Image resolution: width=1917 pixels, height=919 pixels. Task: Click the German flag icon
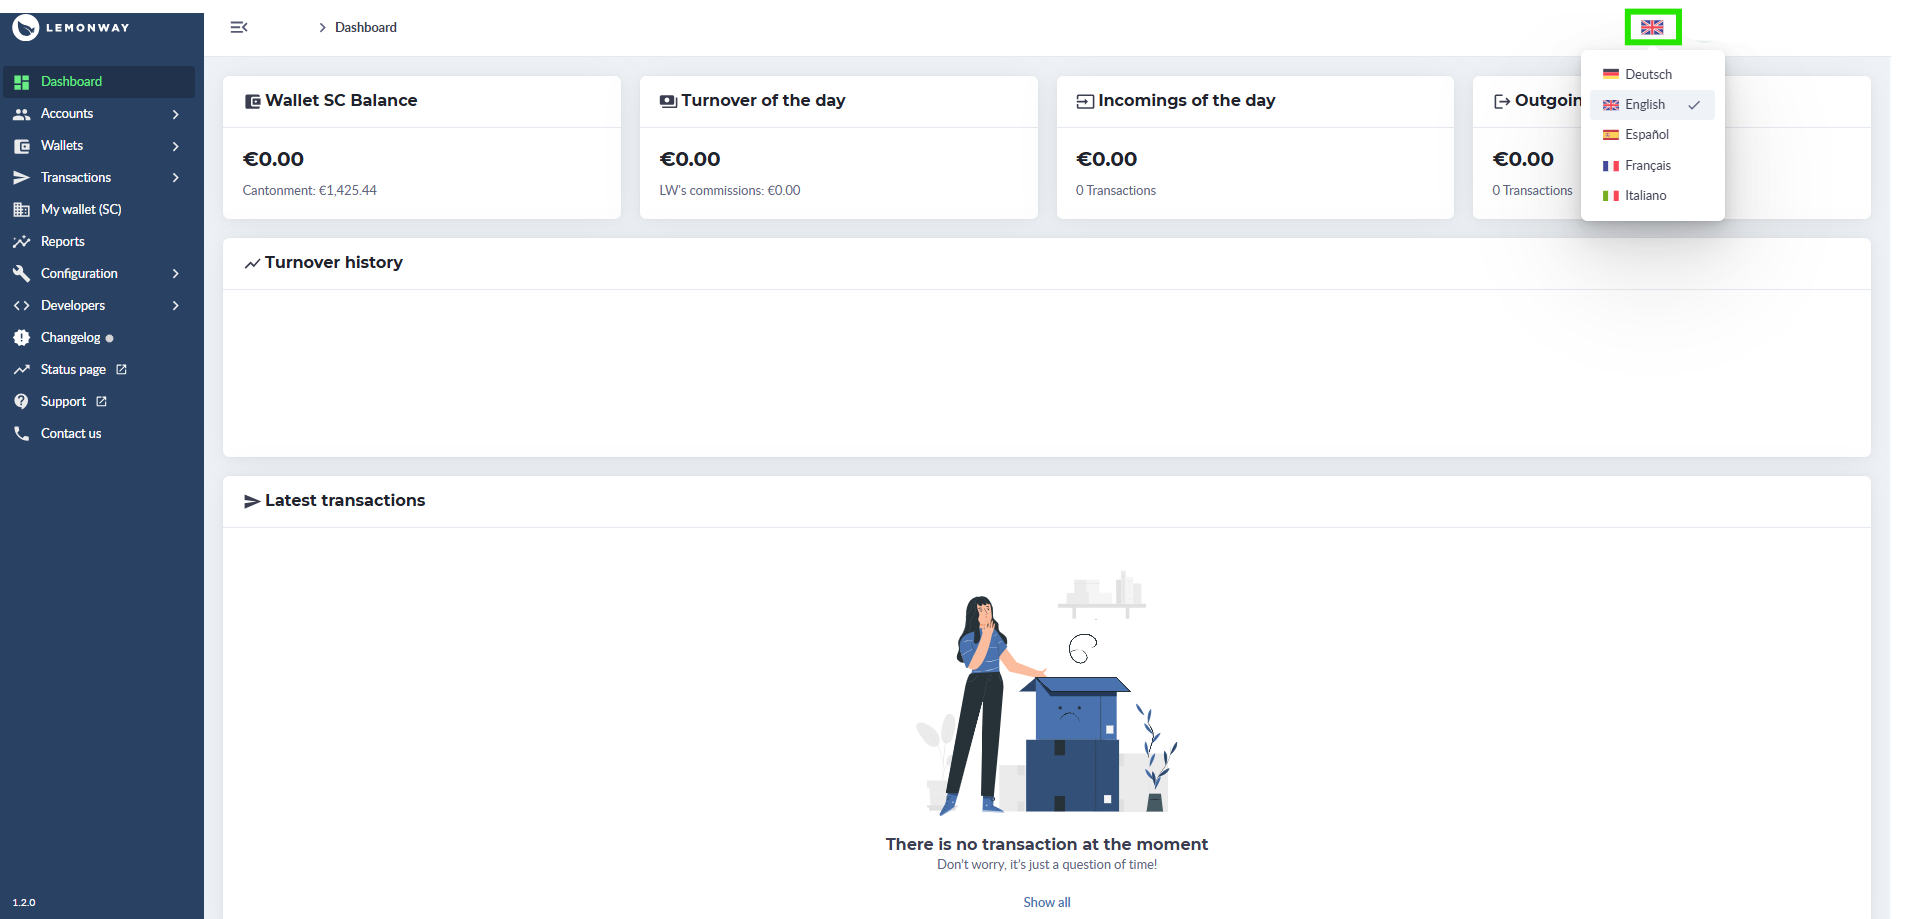[x=1611, y=74]
